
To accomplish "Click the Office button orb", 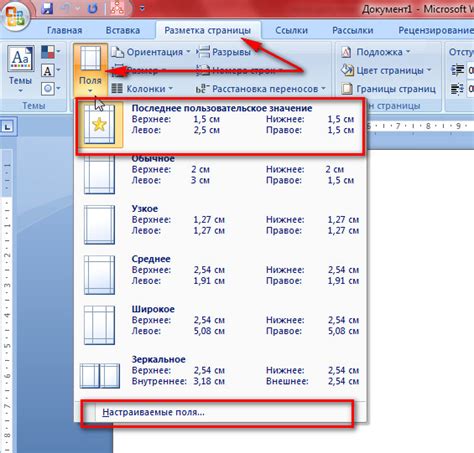I will tap(15, 15).
